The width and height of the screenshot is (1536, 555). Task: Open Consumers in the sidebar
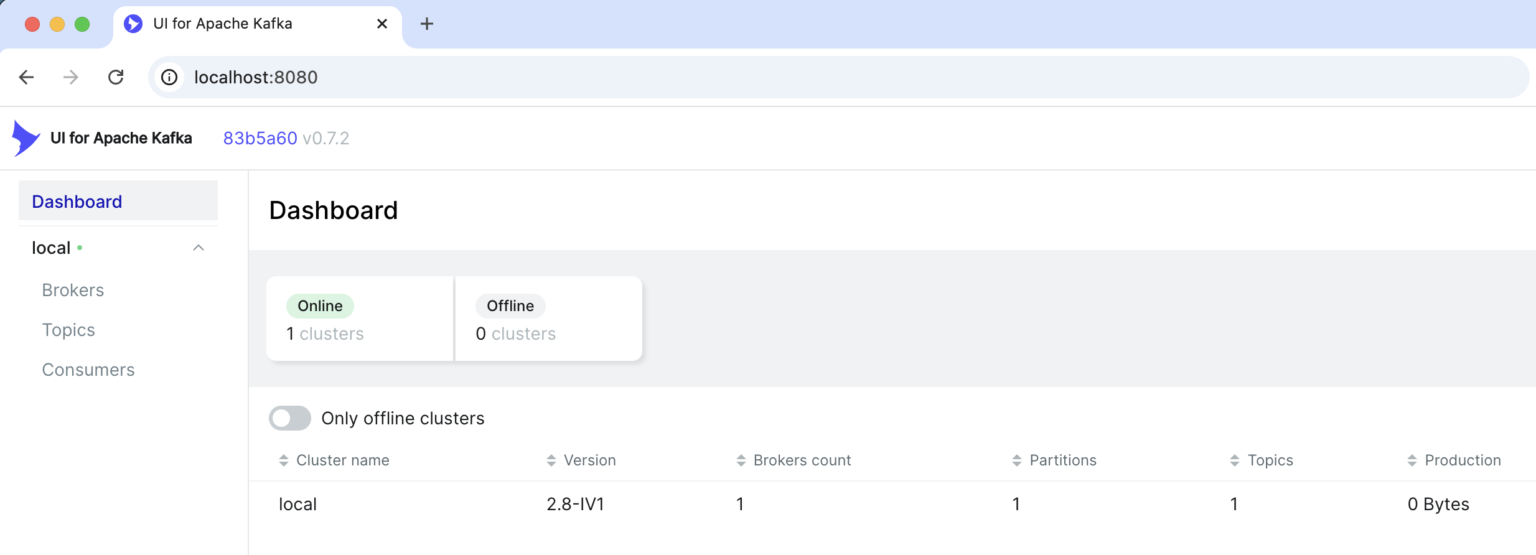tap(88, 370)
